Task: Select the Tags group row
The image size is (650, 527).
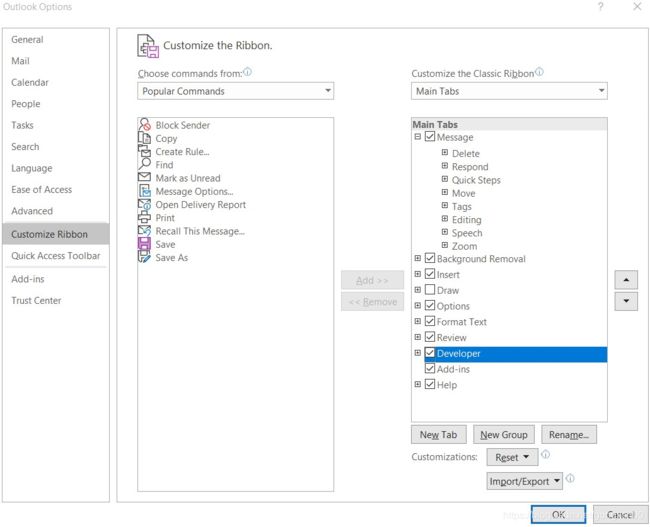Action: click(461, 206)
